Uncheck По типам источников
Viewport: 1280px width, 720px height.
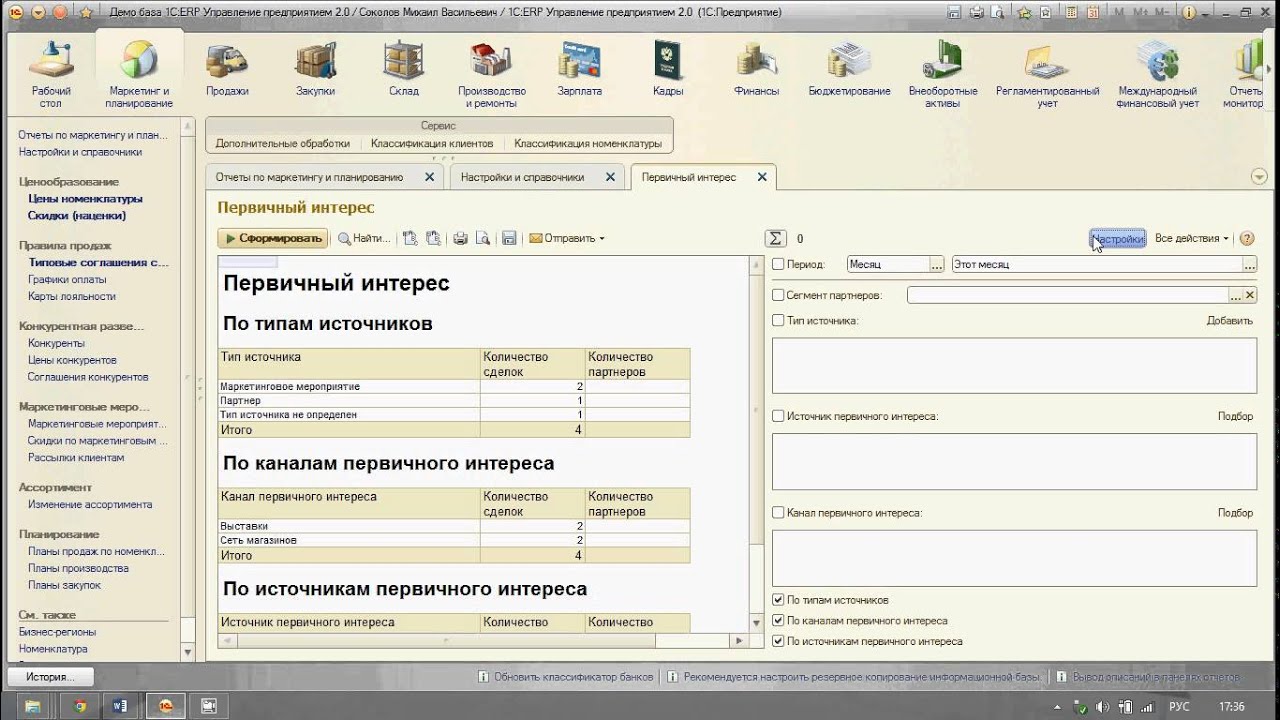(x=778, y=600)
